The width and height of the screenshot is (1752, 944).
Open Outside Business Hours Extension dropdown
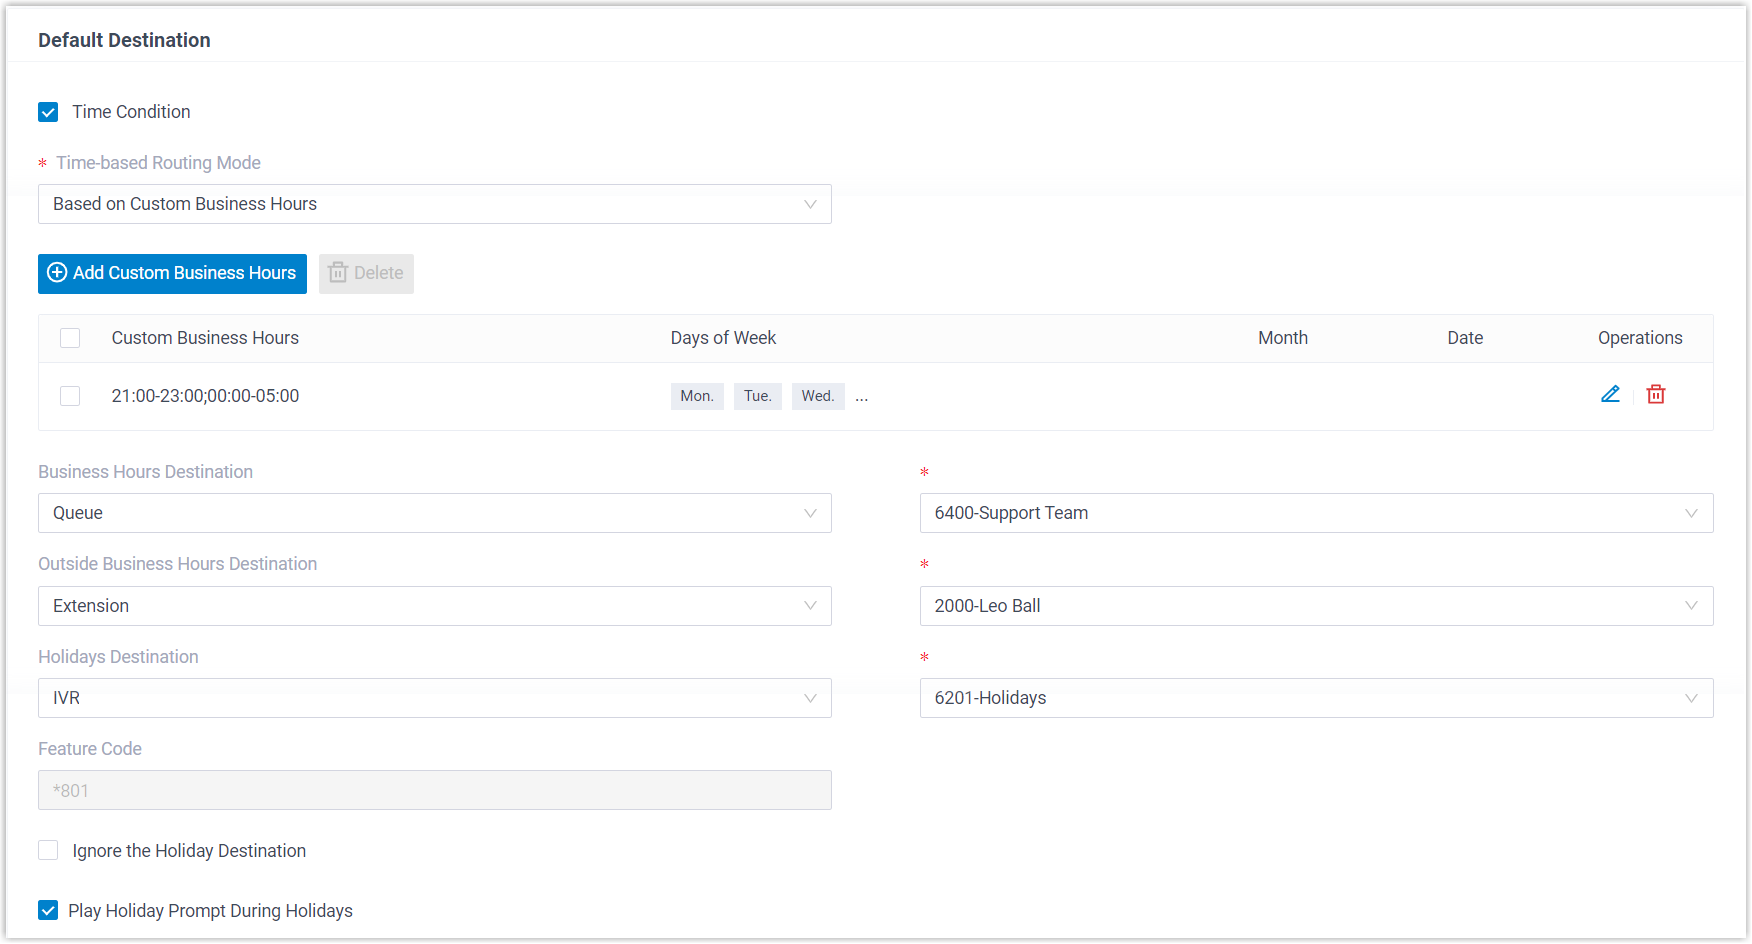click(434, 606)
